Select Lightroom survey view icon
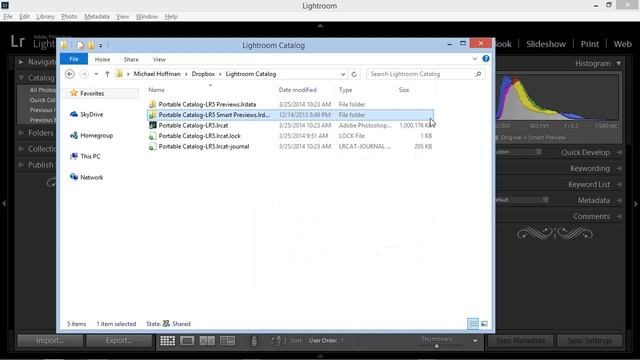 click(x=227, y=340)
